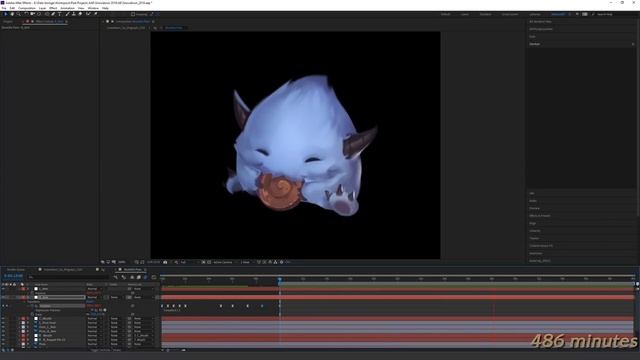640x360 pixels.
Task: Toggle frame blending for the composition
Action: pos(139,277)
